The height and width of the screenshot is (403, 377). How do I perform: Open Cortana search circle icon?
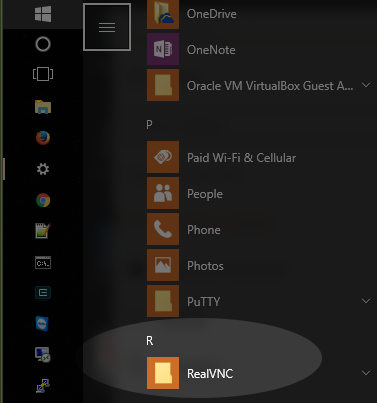click(43, 44)
